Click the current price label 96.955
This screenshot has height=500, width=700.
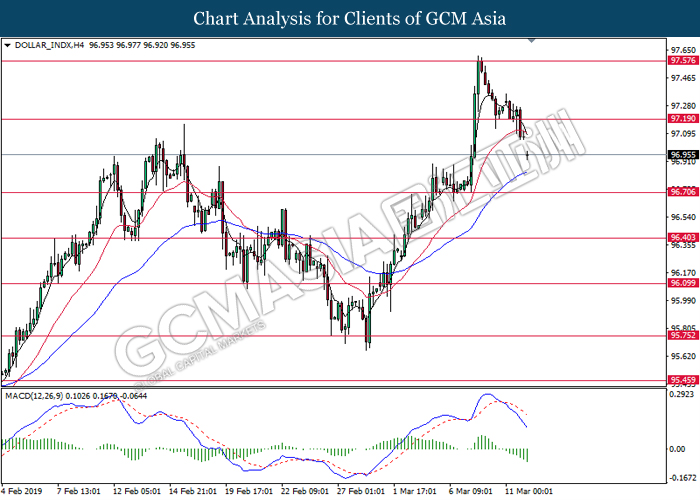pos(683,155)
